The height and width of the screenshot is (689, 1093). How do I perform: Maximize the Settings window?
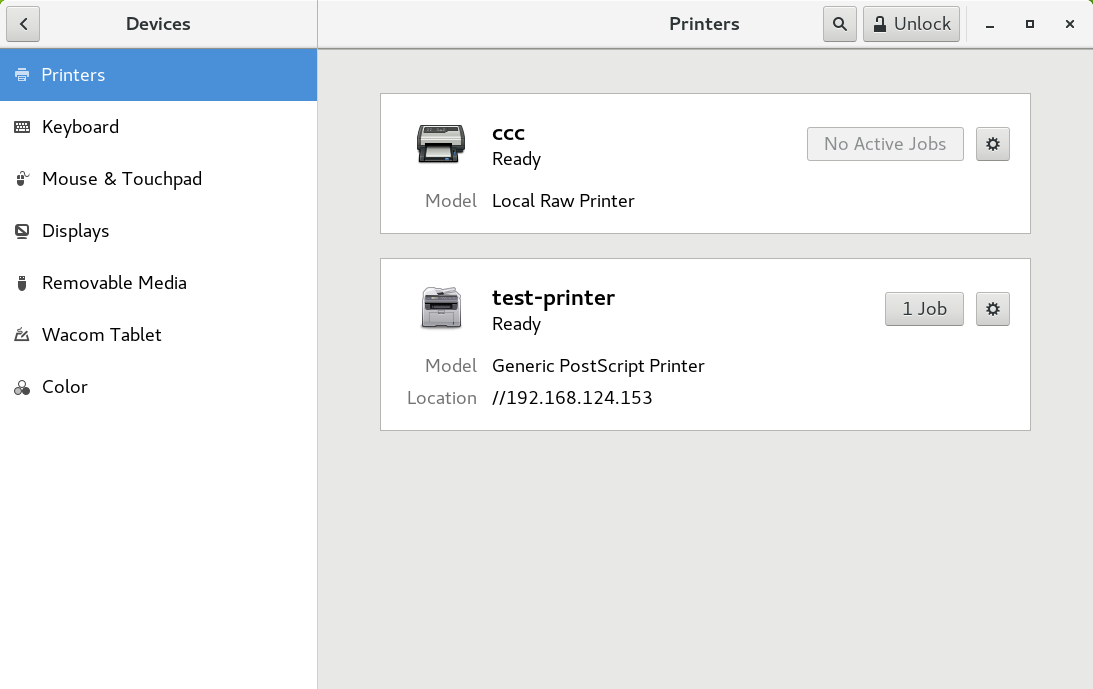[1030, 24]
